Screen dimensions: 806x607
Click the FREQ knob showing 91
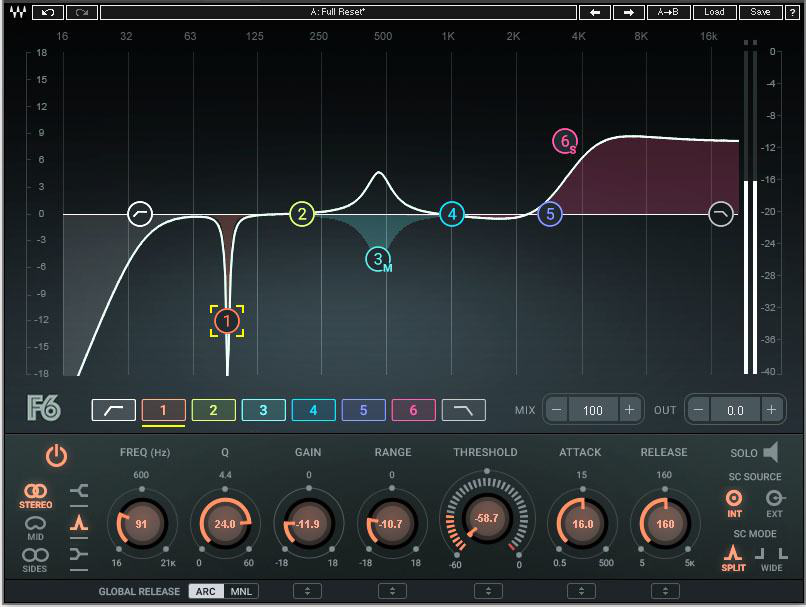[141, 524]
